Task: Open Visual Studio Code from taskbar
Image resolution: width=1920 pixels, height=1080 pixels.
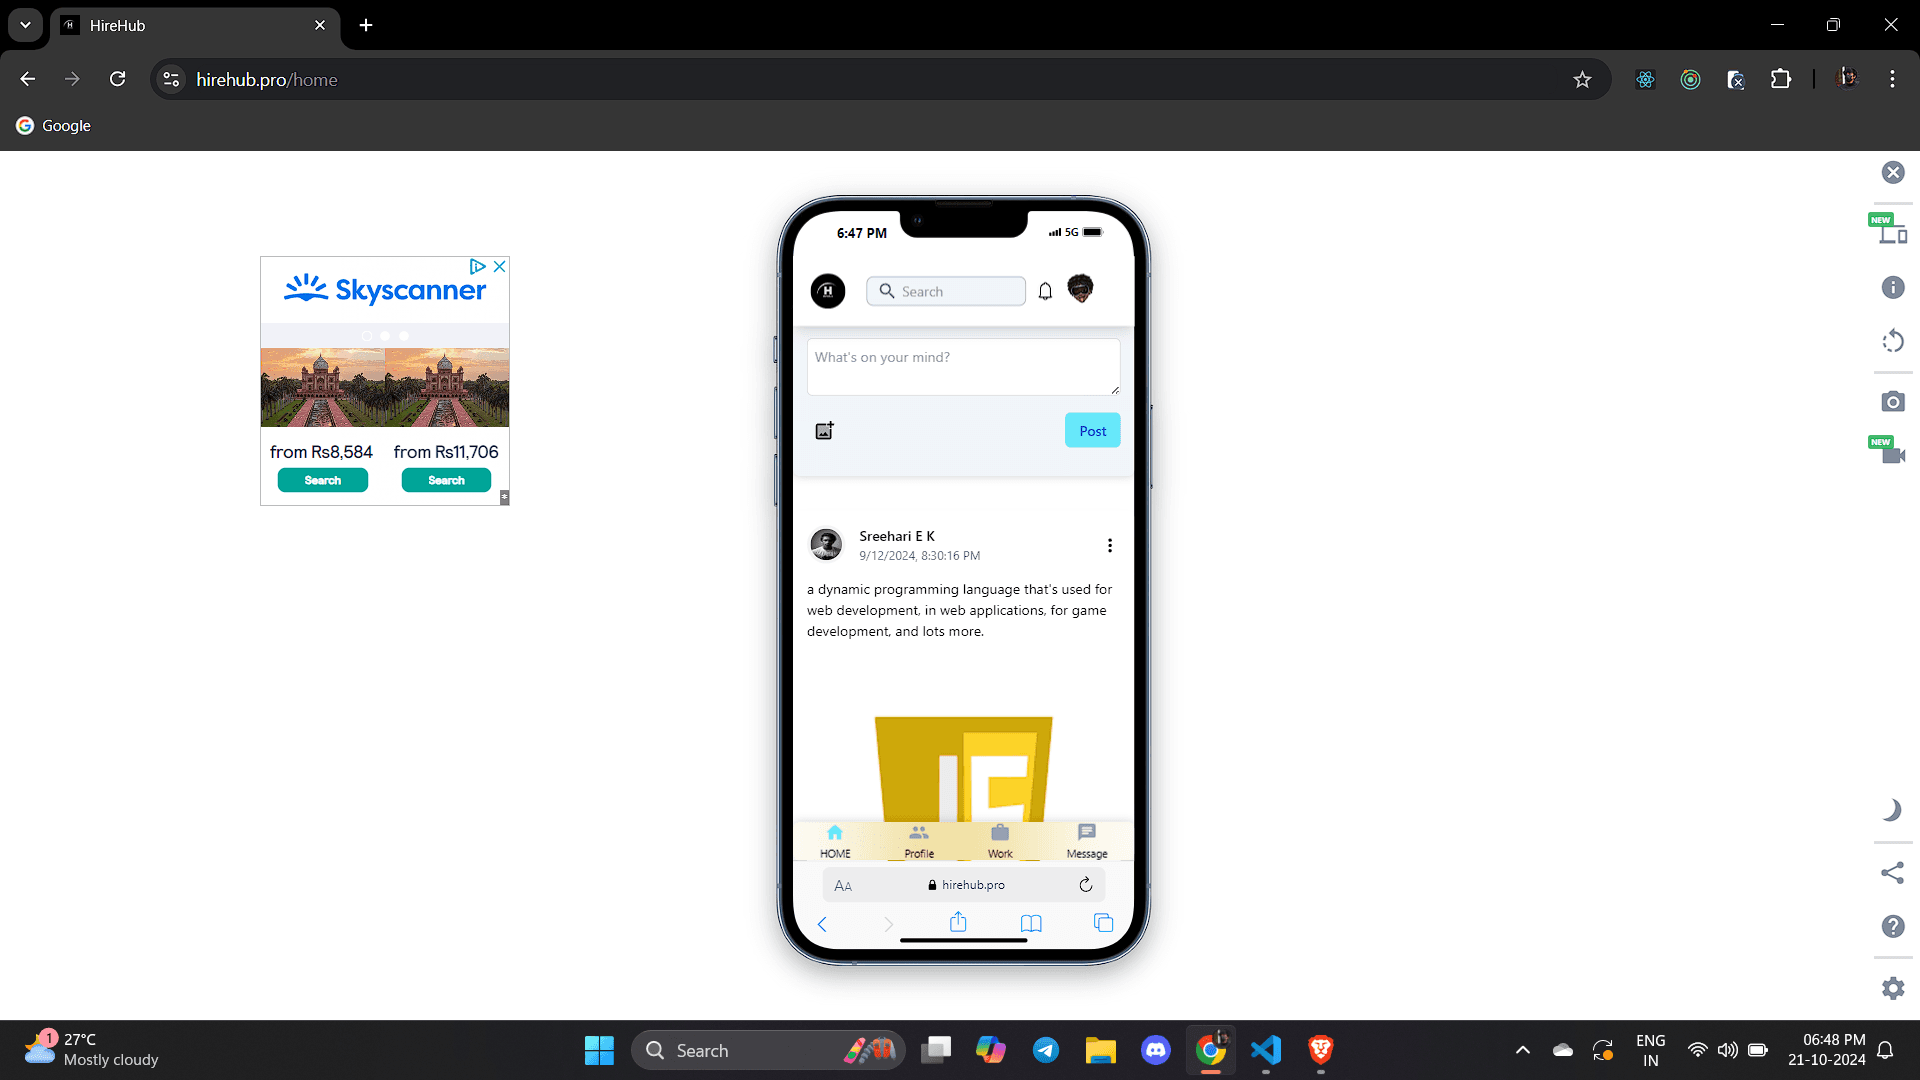Action: pos(1266,1050)
